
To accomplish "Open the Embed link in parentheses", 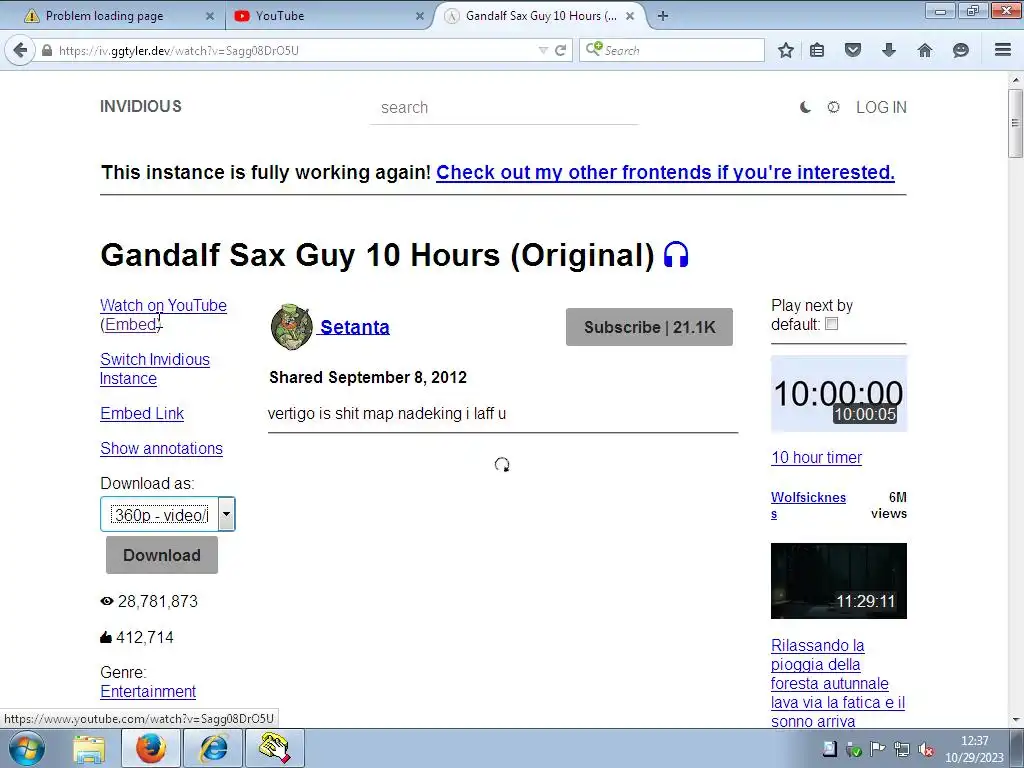I will pyautogui.click(x=131, y=324).
